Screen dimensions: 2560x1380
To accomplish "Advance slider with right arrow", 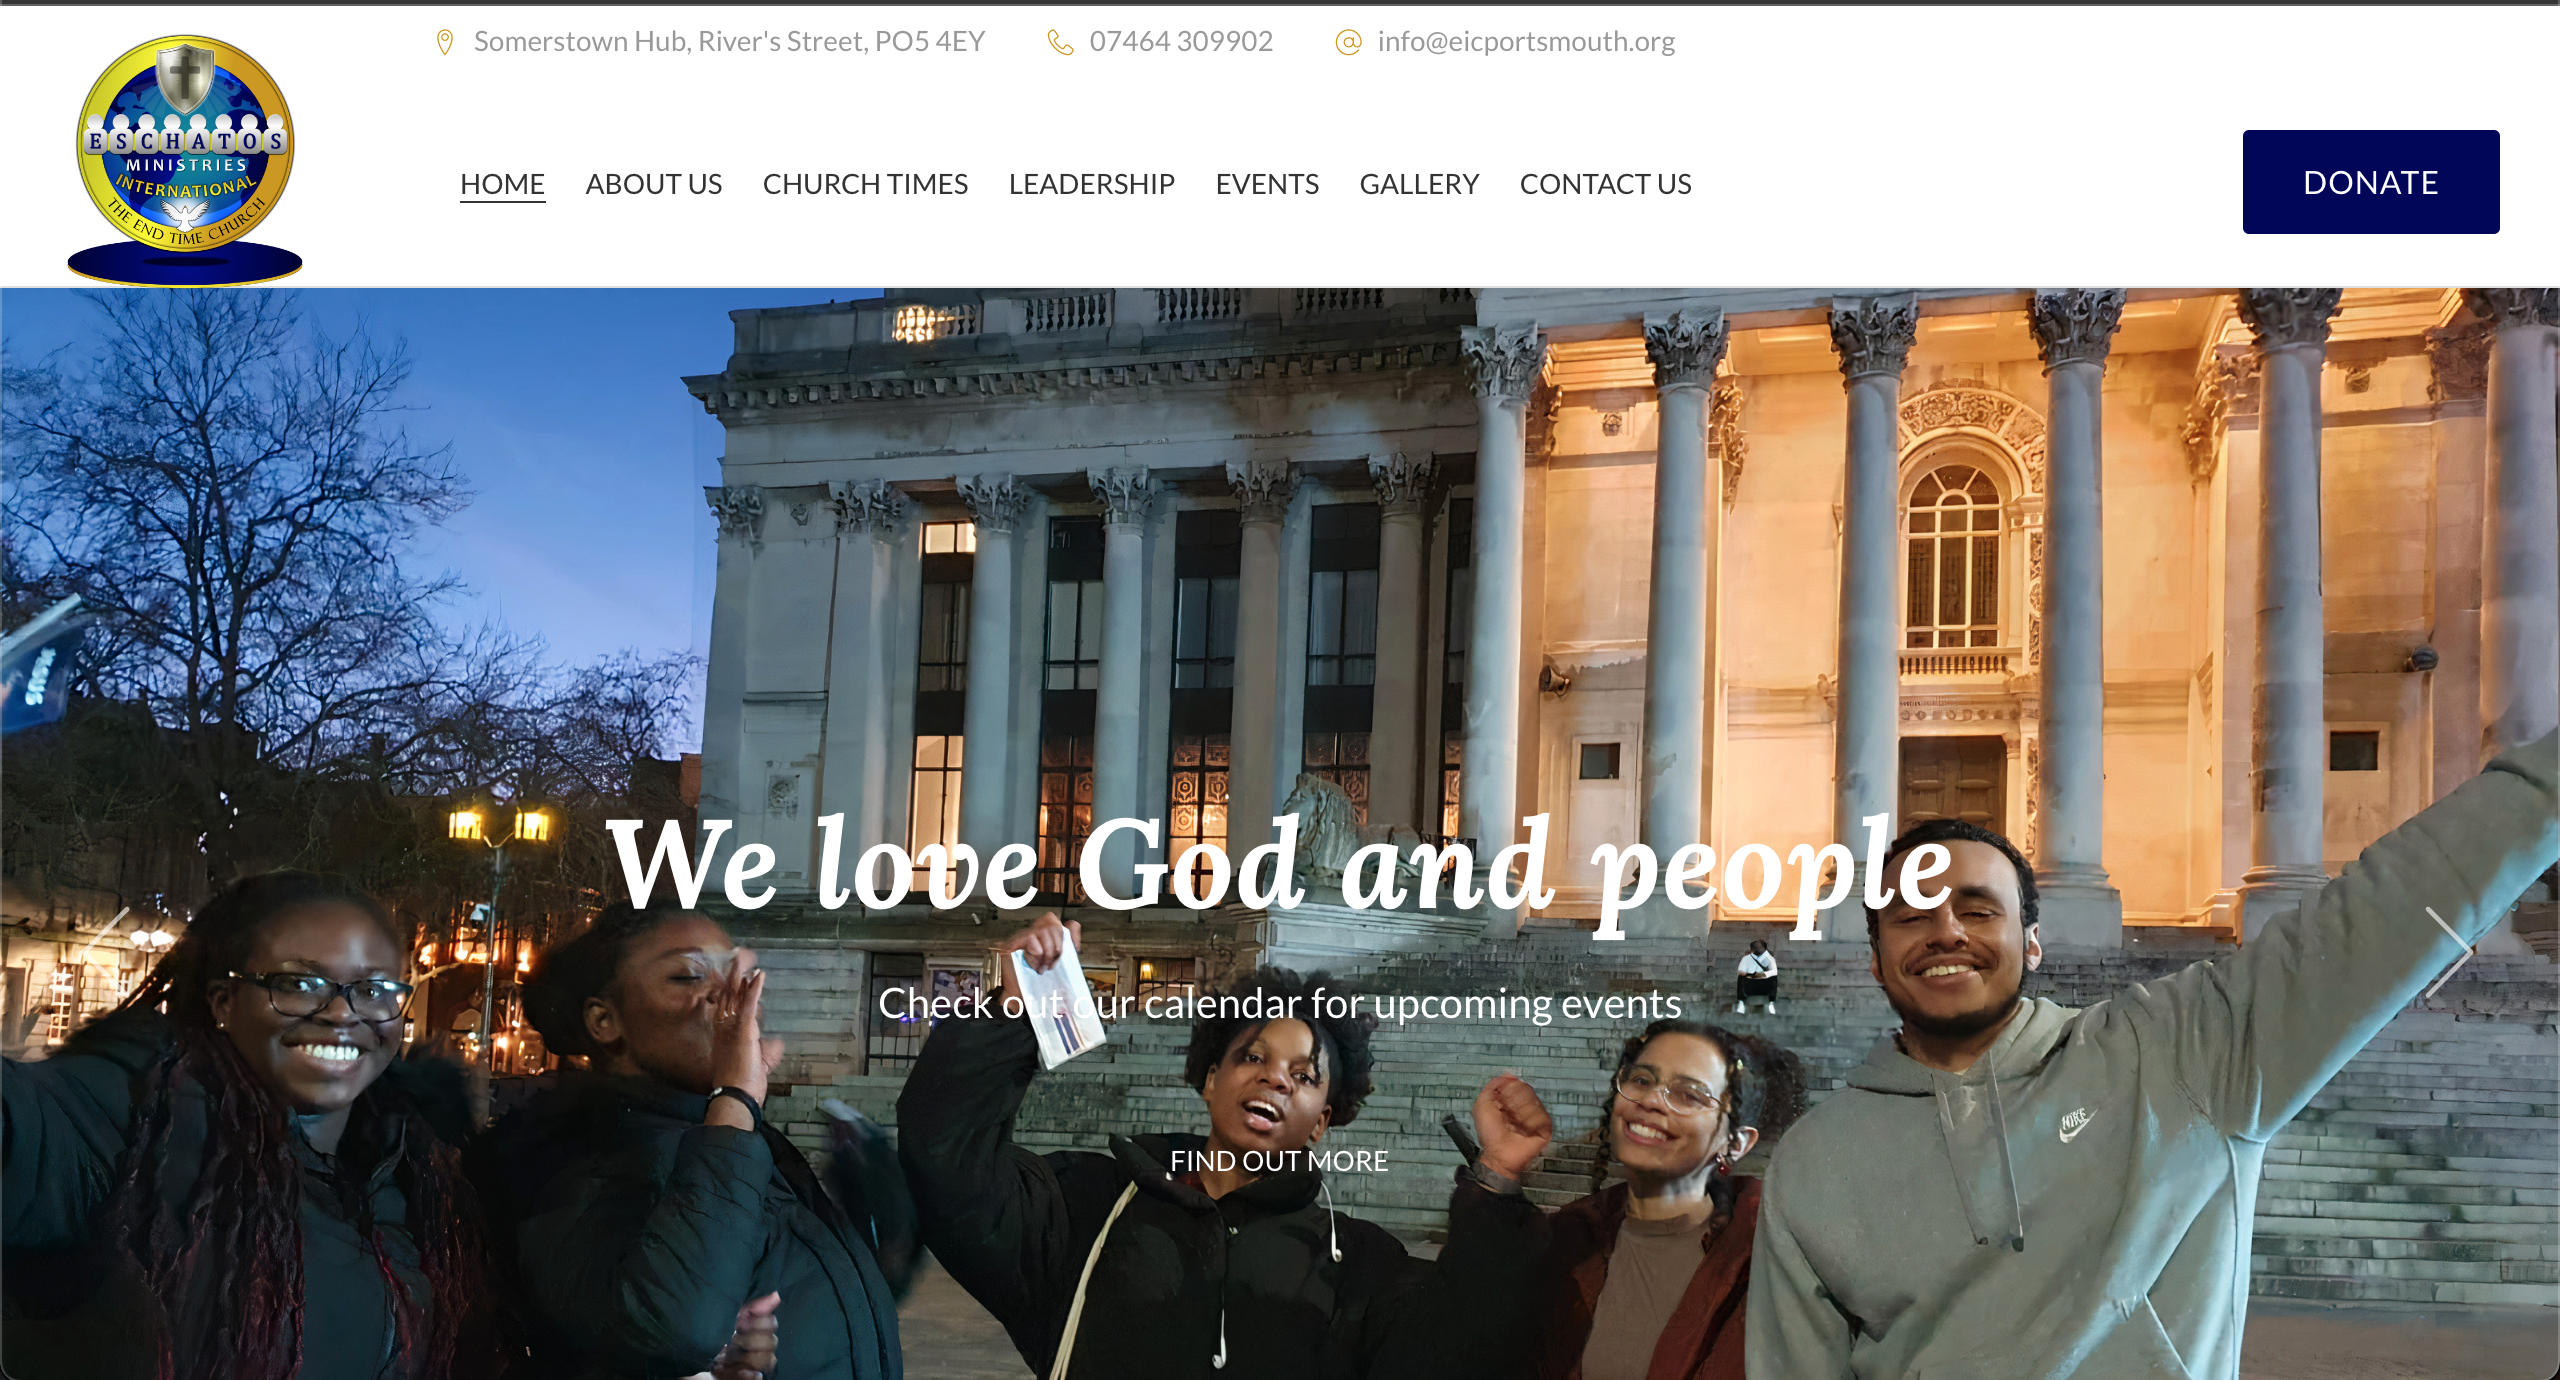I will point(2448,951).
